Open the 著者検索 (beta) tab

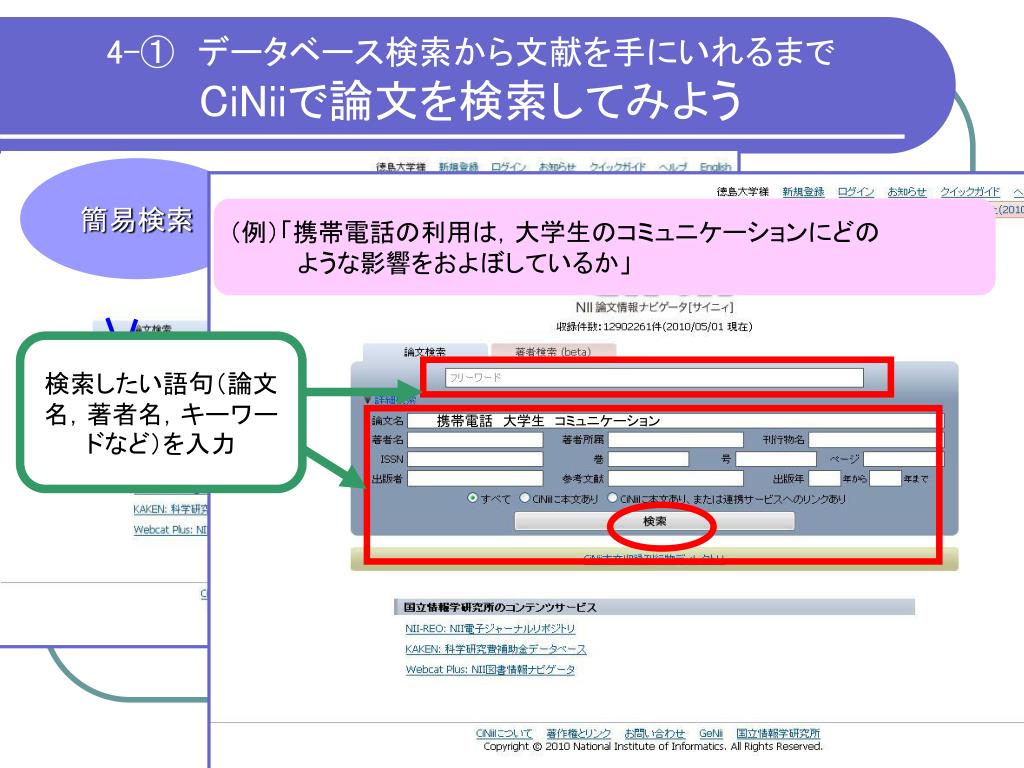tap(552, 351)
